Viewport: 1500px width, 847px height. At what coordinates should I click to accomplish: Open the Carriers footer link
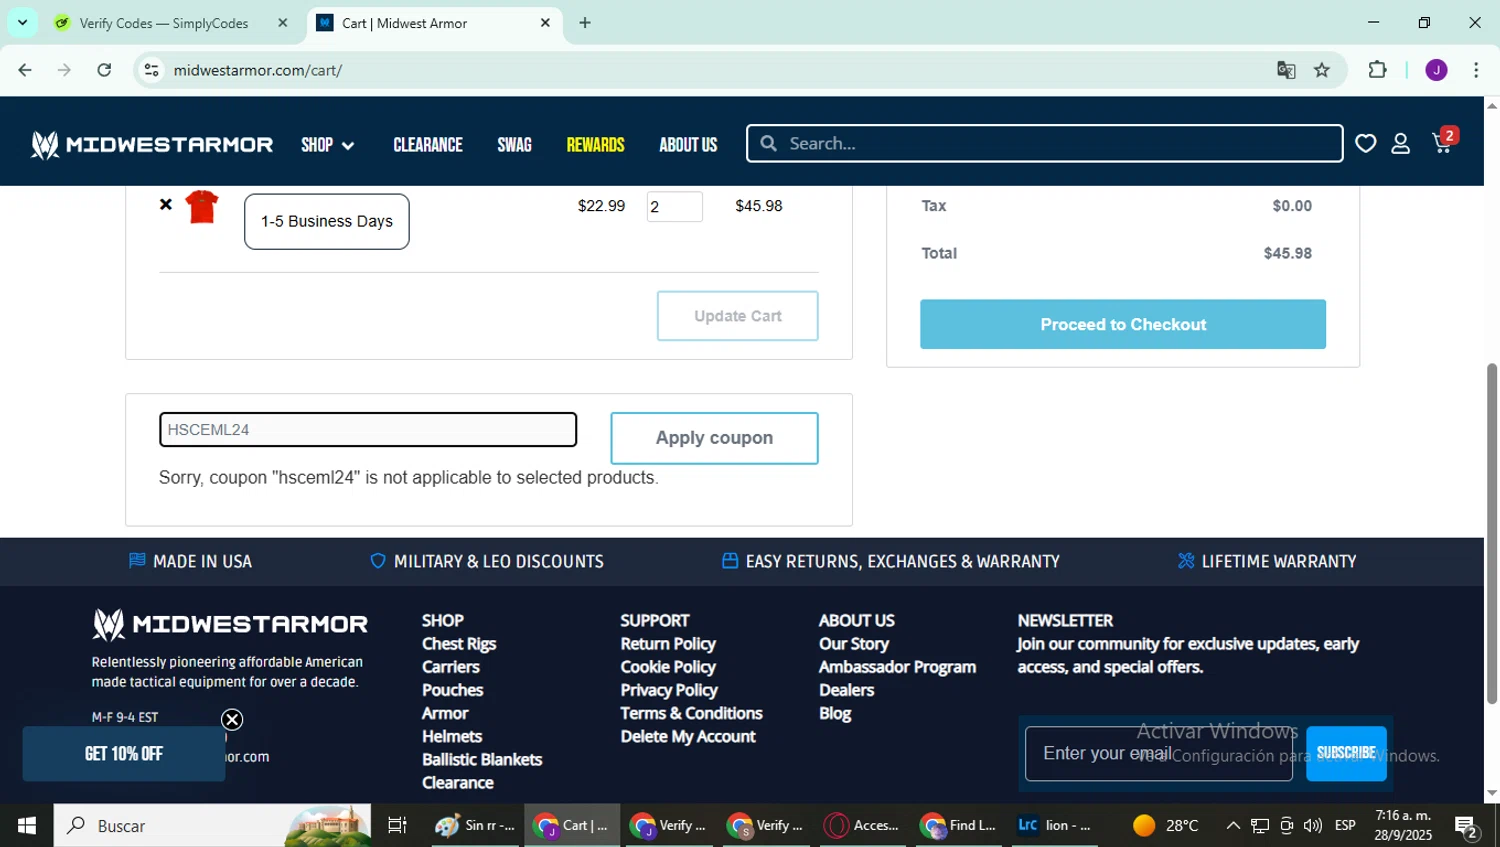(x=451, y=667)
